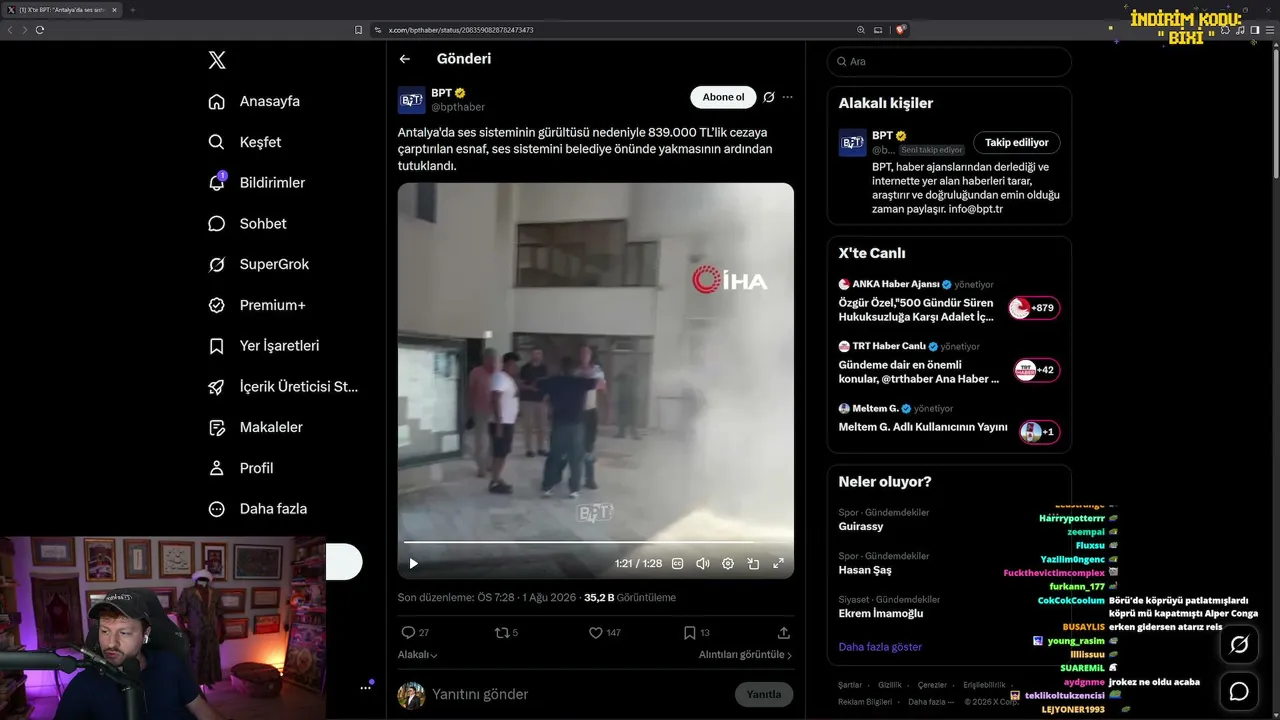The height and width of the screenshot is (720, 1280).
Task: Open the account menu dots above the webcam
Action: (366, 687)
